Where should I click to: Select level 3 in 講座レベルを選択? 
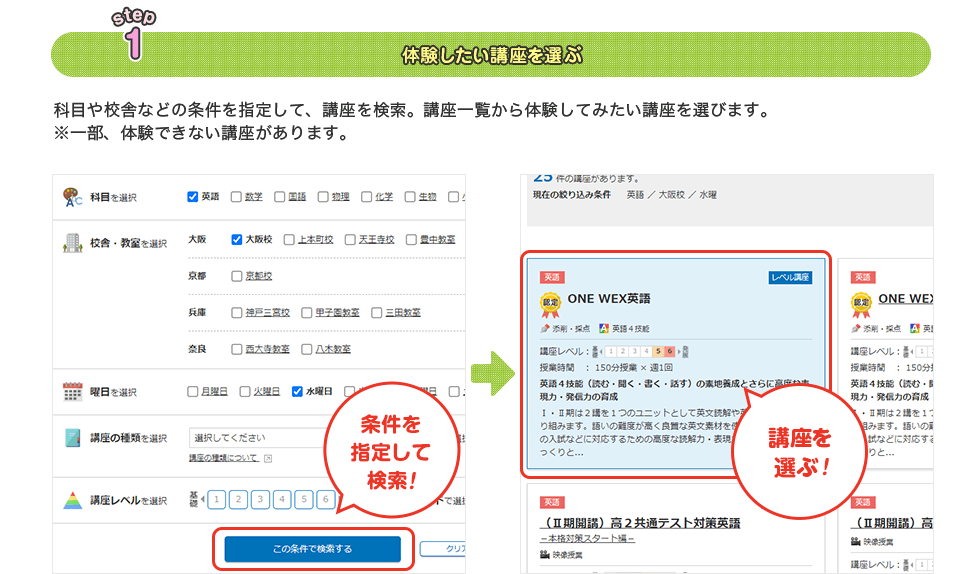pos(260,500)
